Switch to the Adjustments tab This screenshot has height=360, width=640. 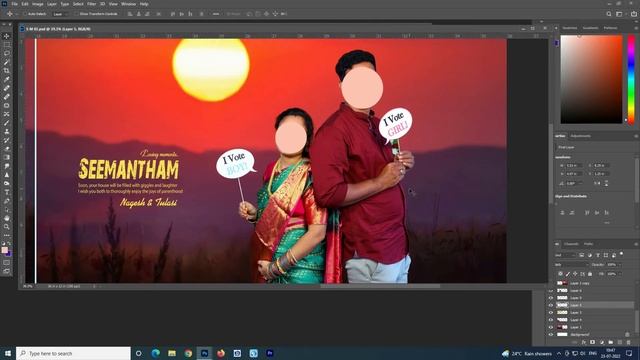pos(580,136)
